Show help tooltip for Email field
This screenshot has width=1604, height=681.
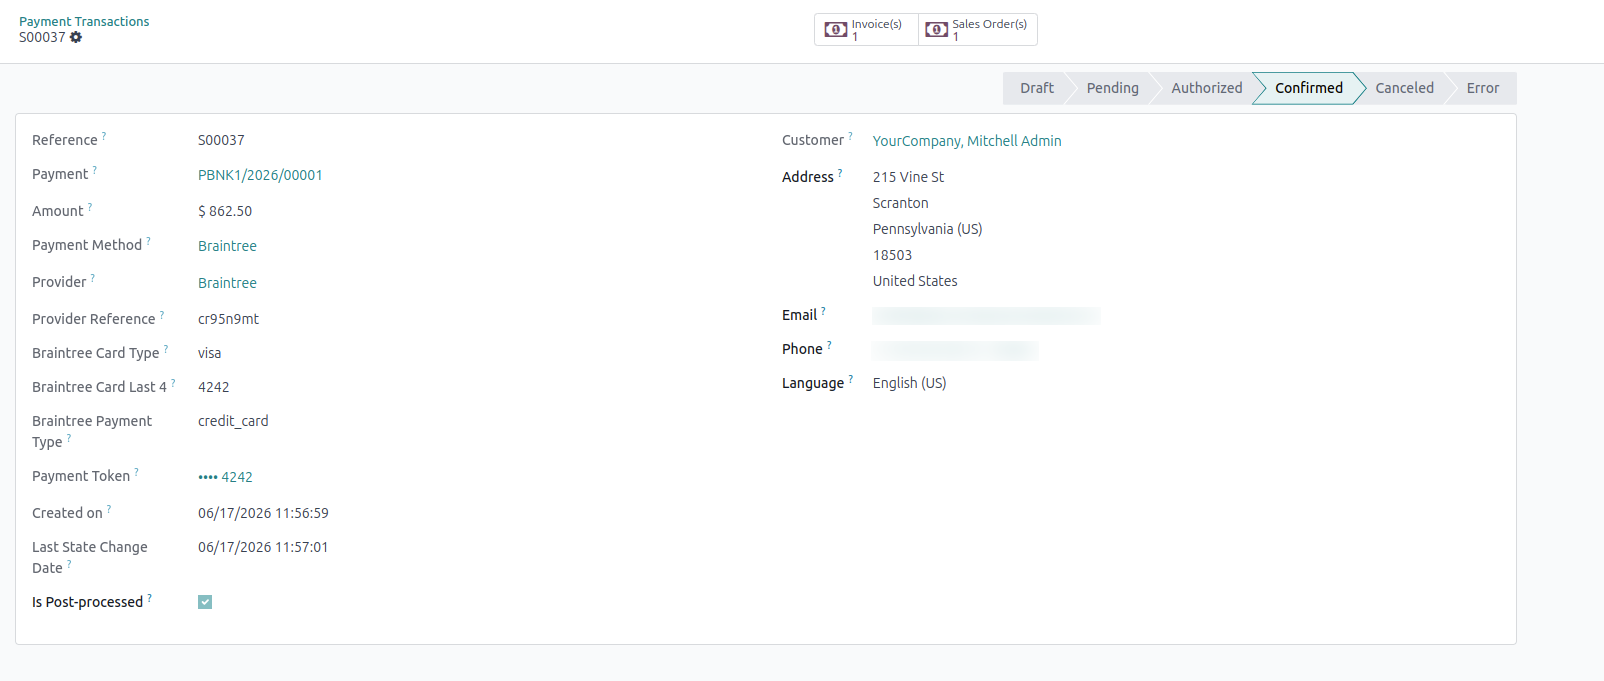pos(823,311)
